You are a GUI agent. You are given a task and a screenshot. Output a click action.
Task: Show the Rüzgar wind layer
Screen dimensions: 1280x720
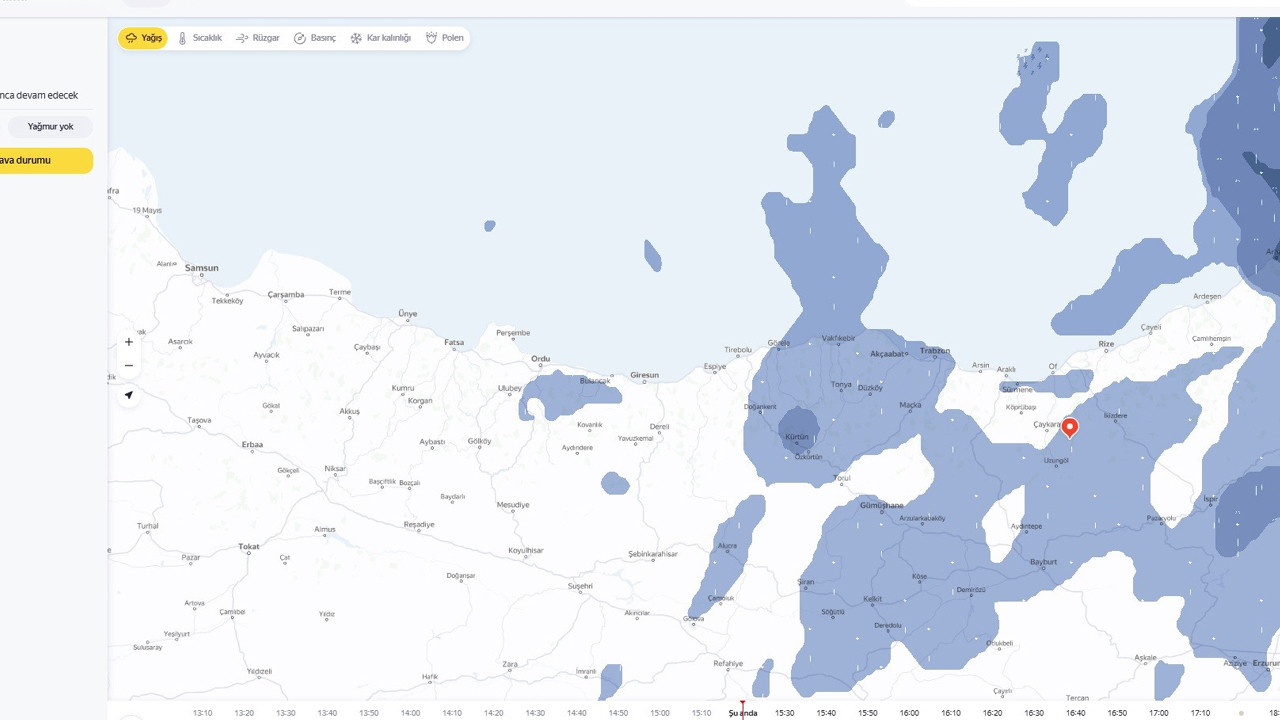pos(257,38)
